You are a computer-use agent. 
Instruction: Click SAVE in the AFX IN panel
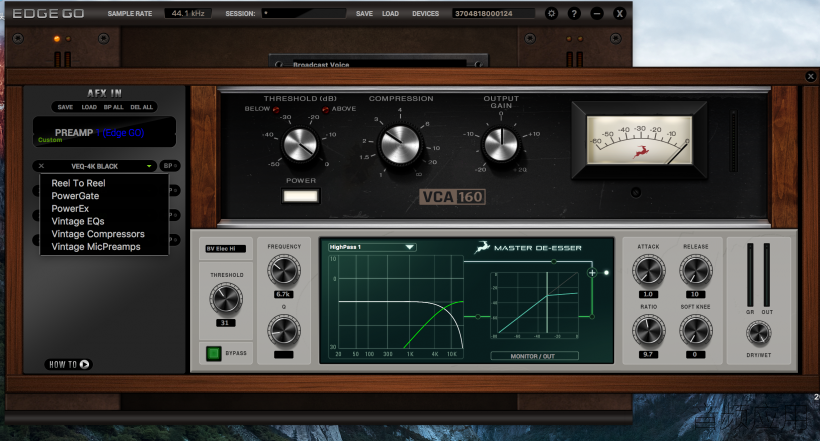[x=65, y=107]
